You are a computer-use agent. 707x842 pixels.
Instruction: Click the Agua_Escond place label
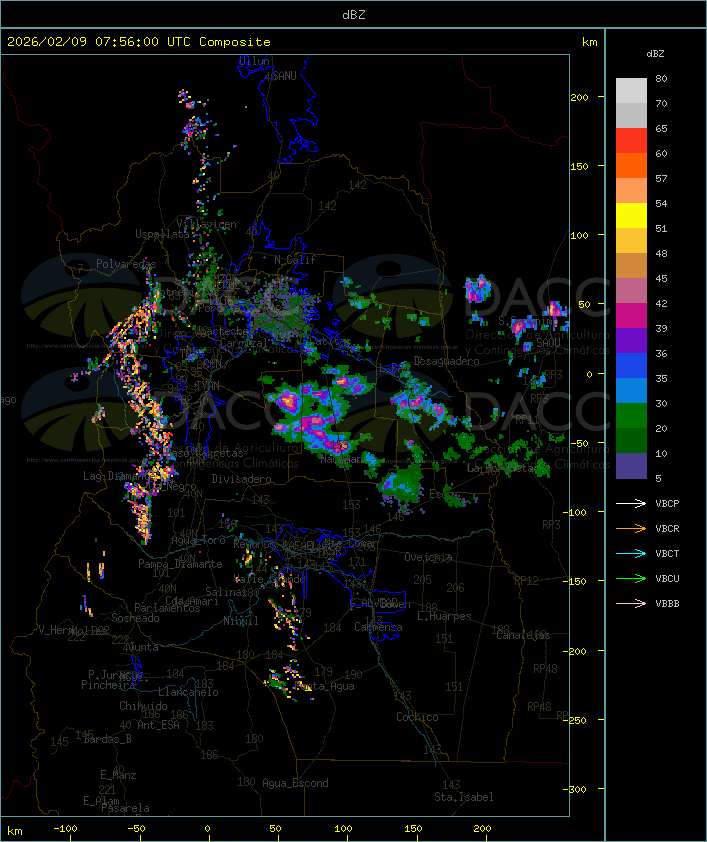pyautogui.click(x=295, y=783)
